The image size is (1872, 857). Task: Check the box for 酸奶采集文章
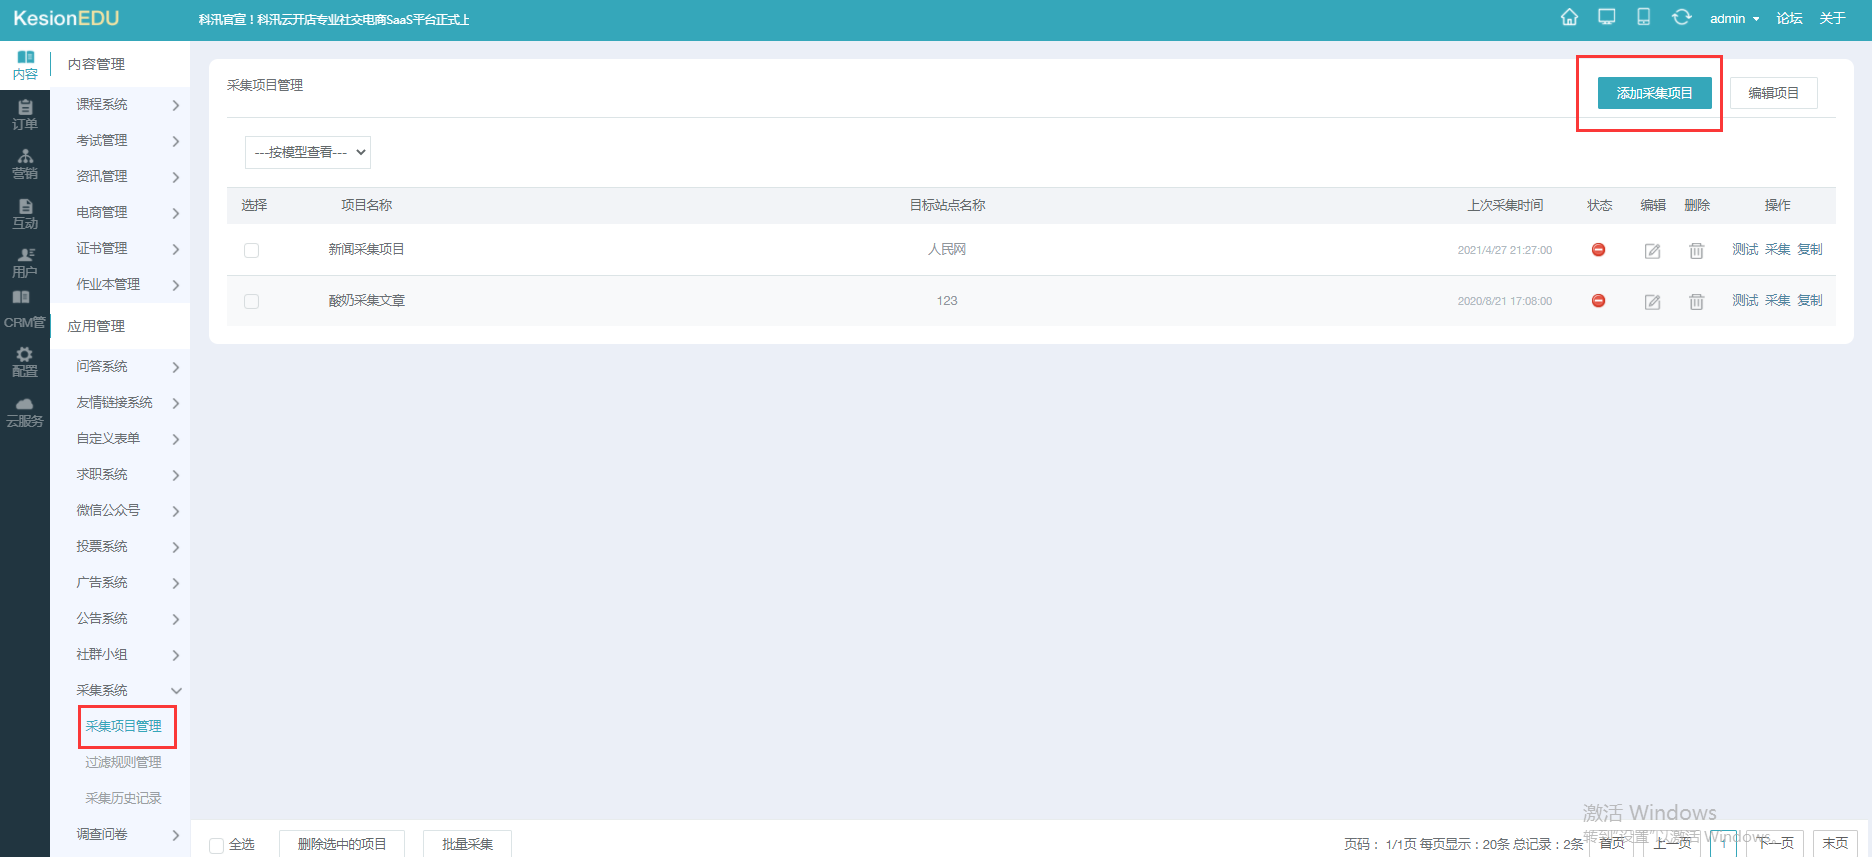[x=251, y=302]
